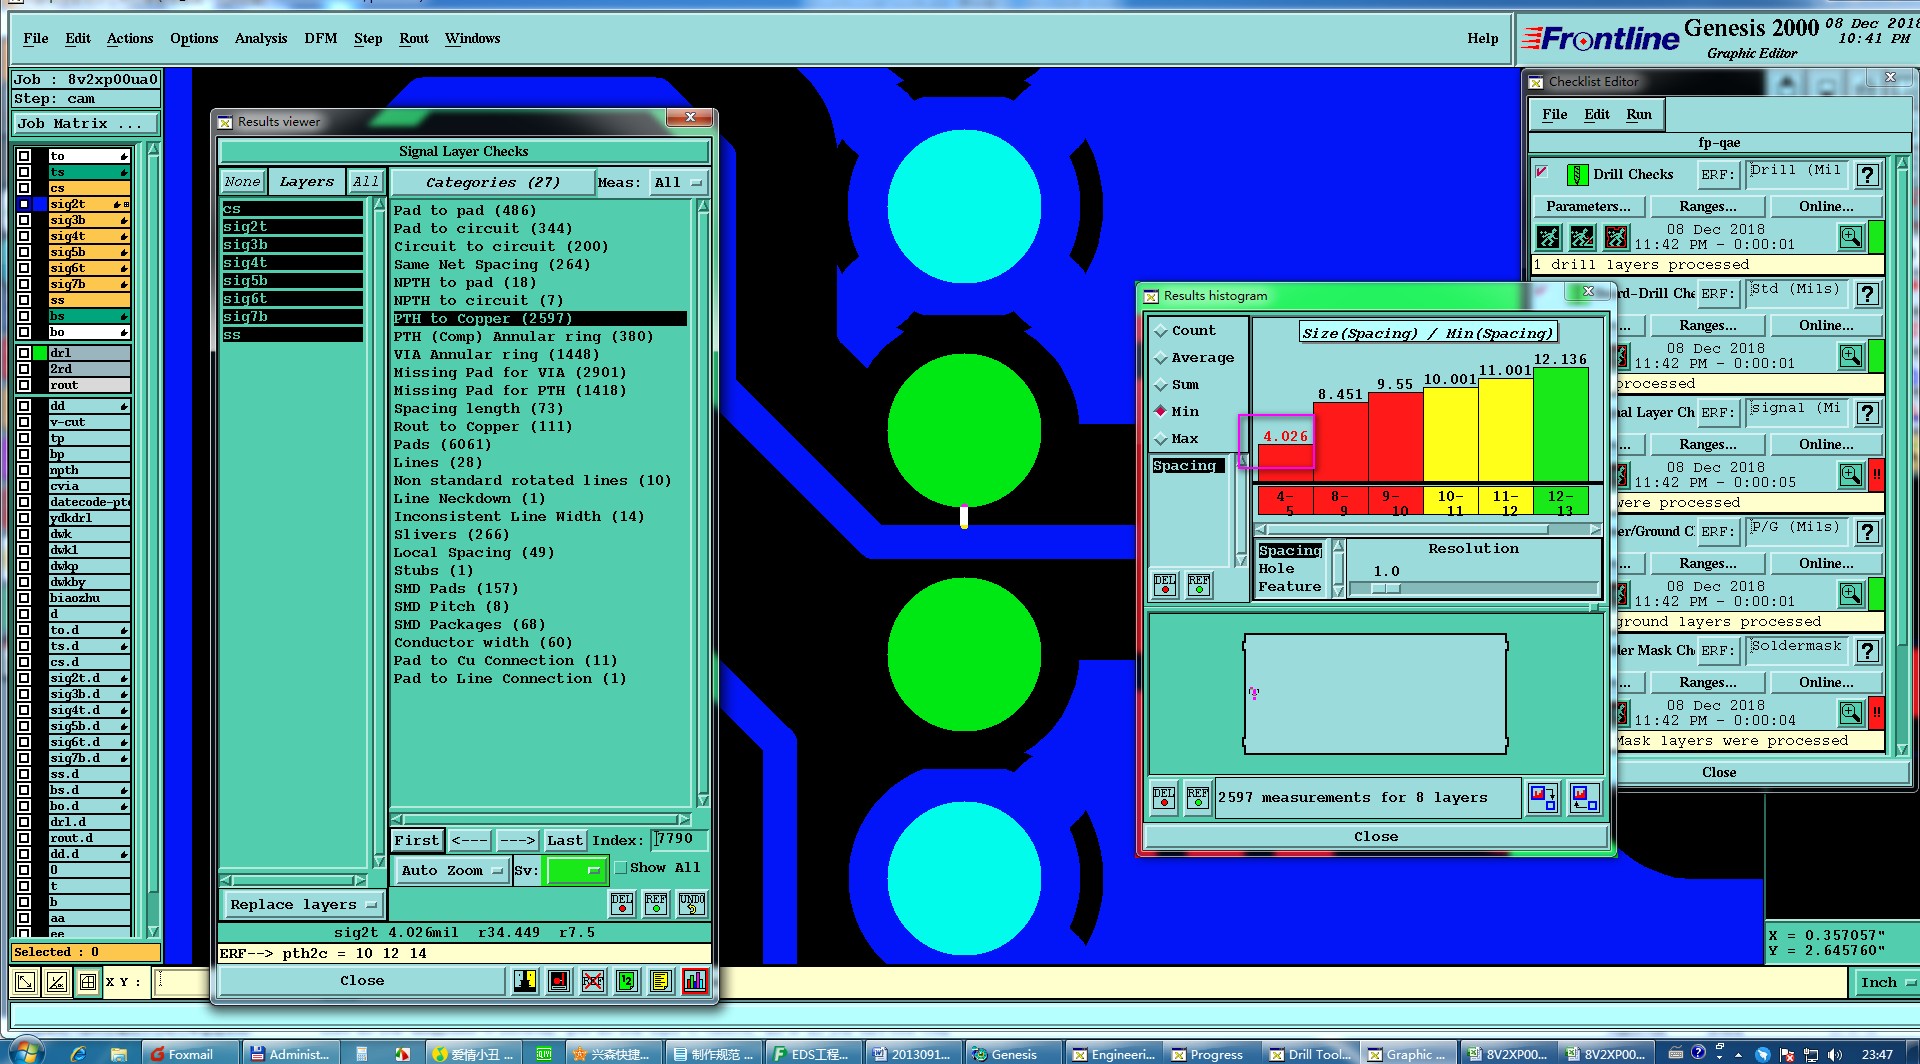
Task: Open the Size(Spacing) / Min(Spacing) selector
Action: tap(1427, 333)
